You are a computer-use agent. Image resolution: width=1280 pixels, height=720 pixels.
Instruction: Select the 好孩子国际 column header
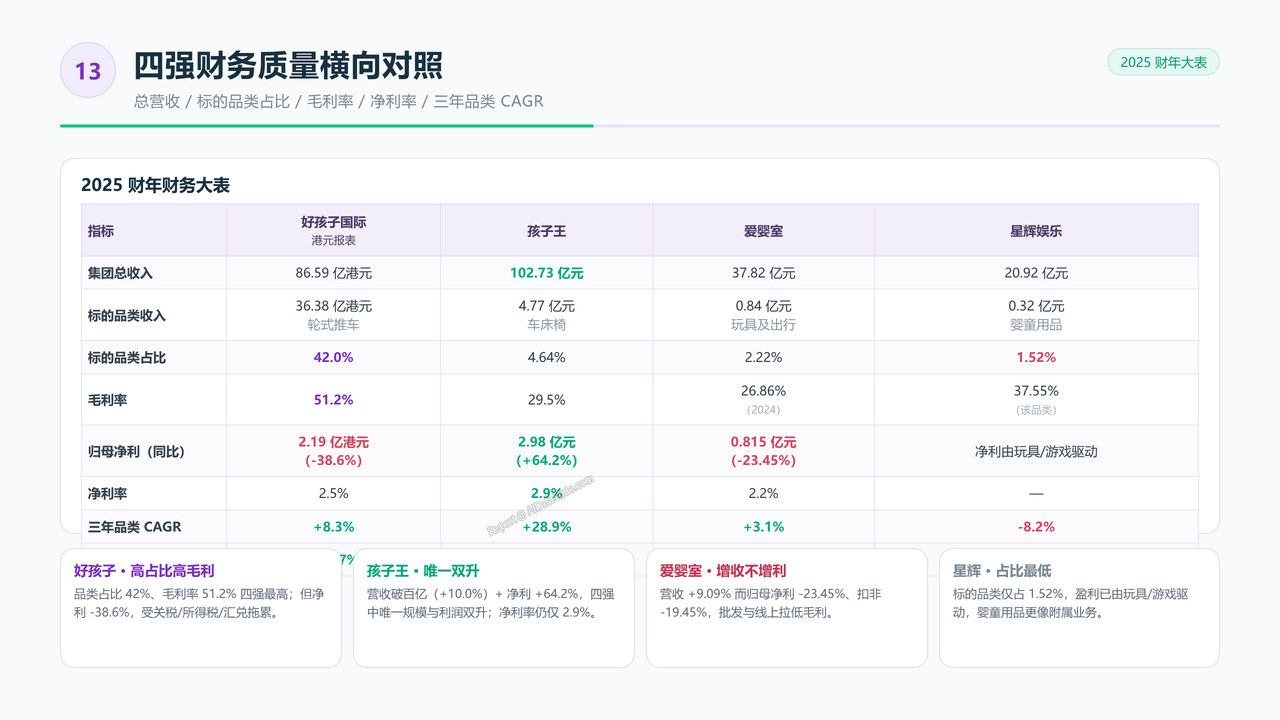[334, 231]
